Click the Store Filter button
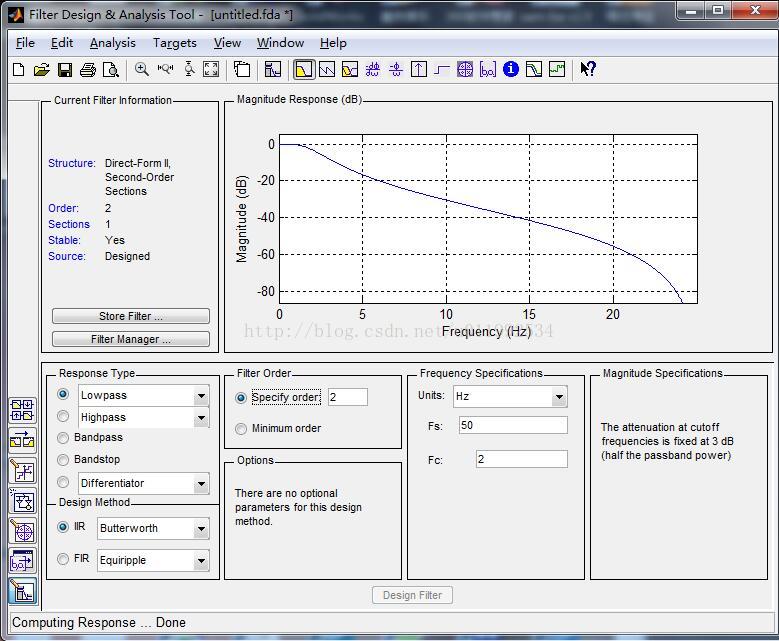This screenshot has height=641, width=779. [x=131, y=316]
